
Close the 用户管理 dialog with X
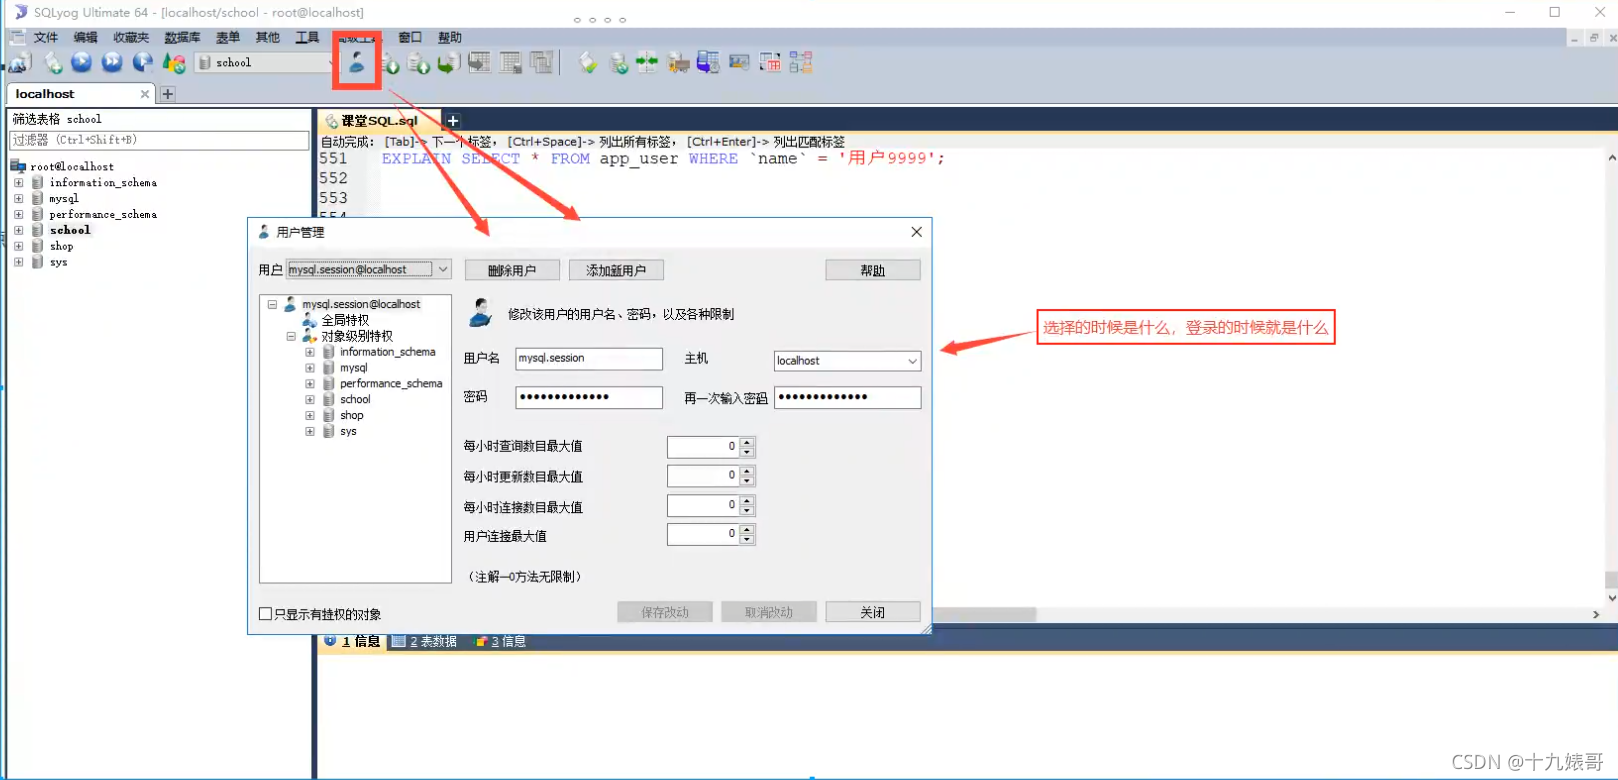pyautogui.click(x=916, y=232)
